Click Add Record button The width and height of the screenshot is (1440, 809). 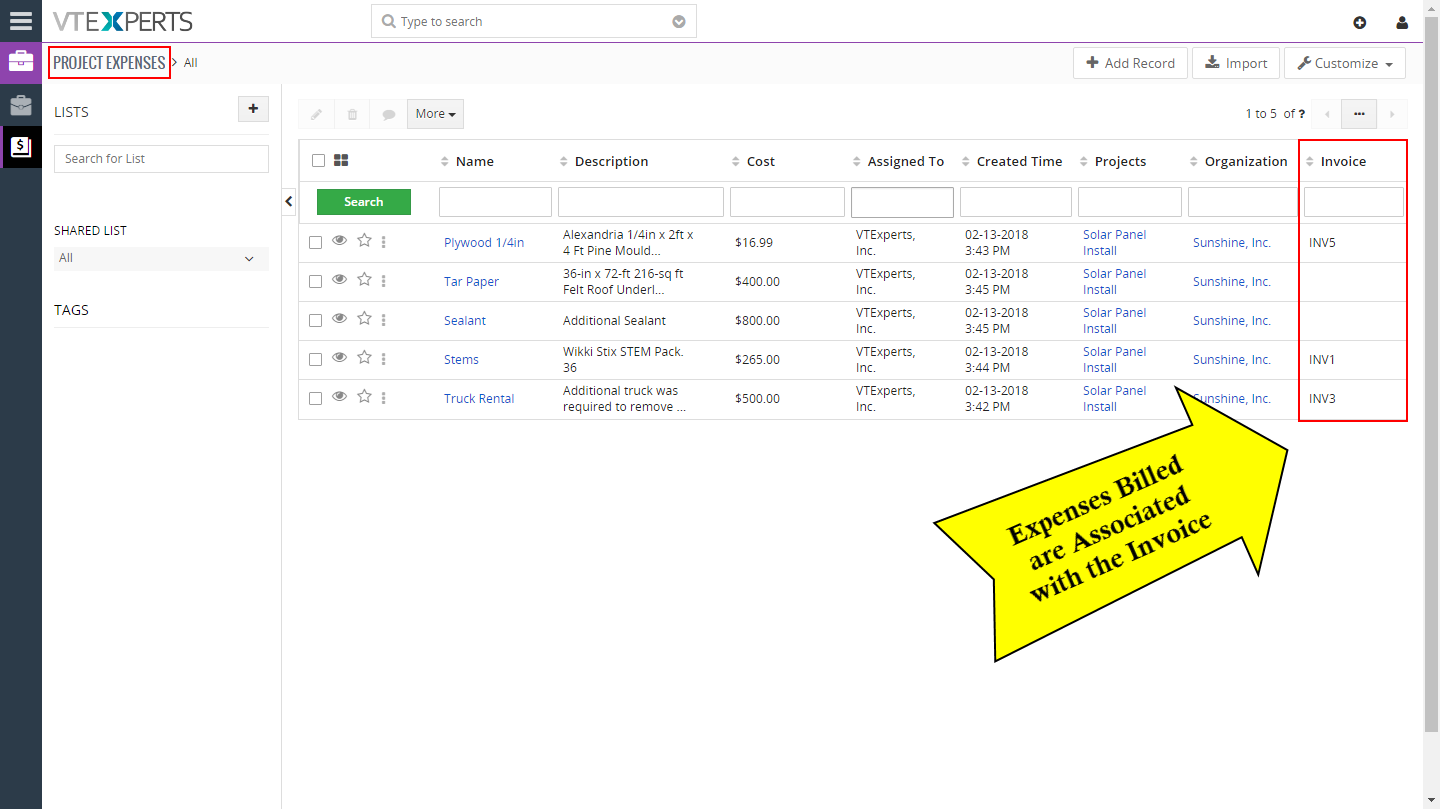(1131, 63)
